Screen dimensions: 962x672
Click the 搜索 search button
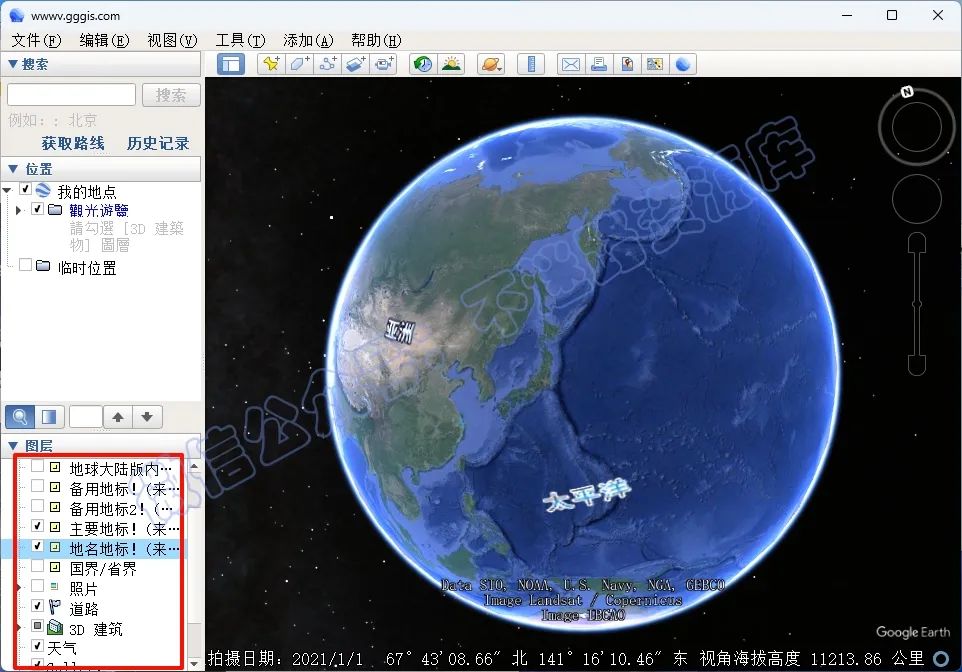(171, 95)
